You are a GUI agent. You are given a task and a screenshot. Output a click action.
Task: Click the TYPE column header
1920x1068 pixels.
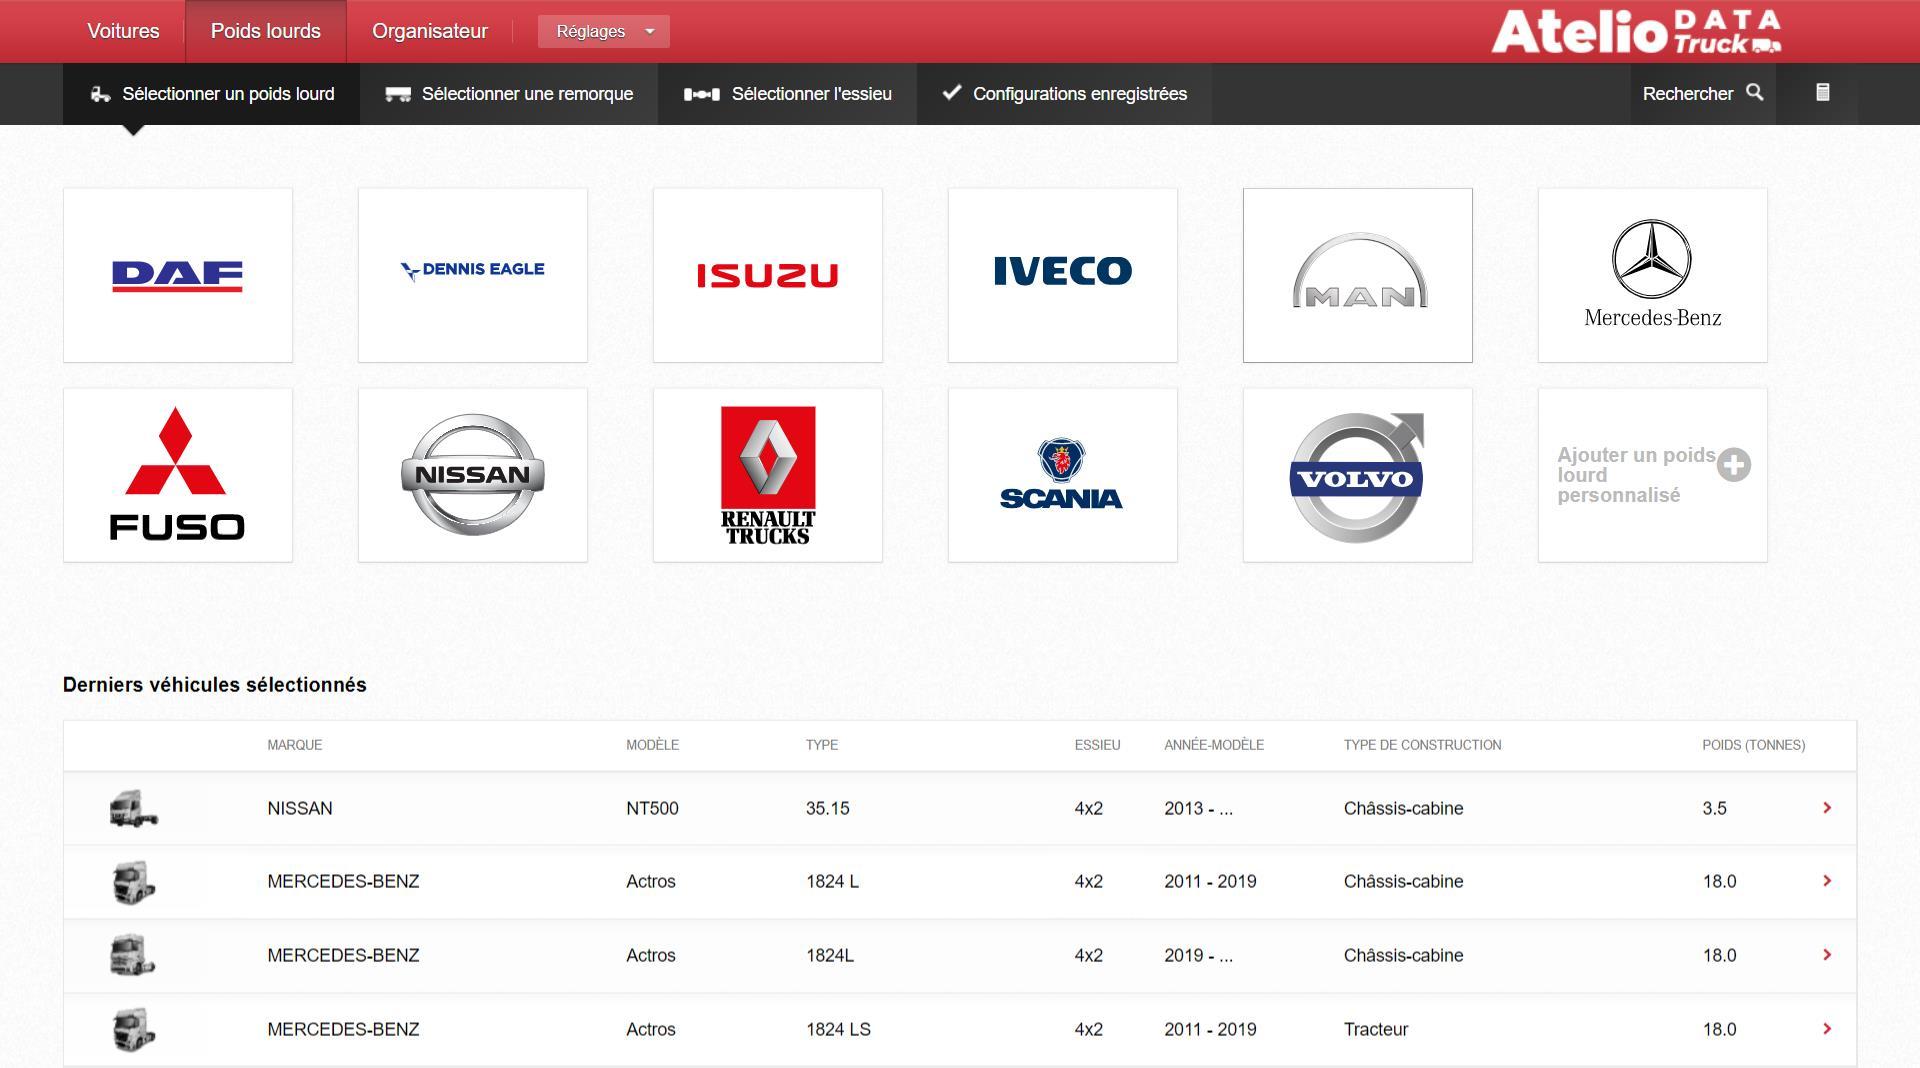click(822, 745)
